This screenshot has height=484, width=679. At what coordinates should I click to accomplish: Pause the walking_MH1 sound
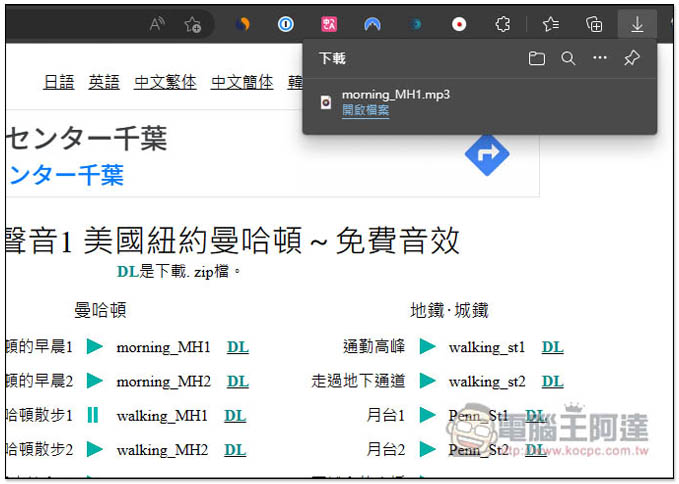tap(94, 415)
